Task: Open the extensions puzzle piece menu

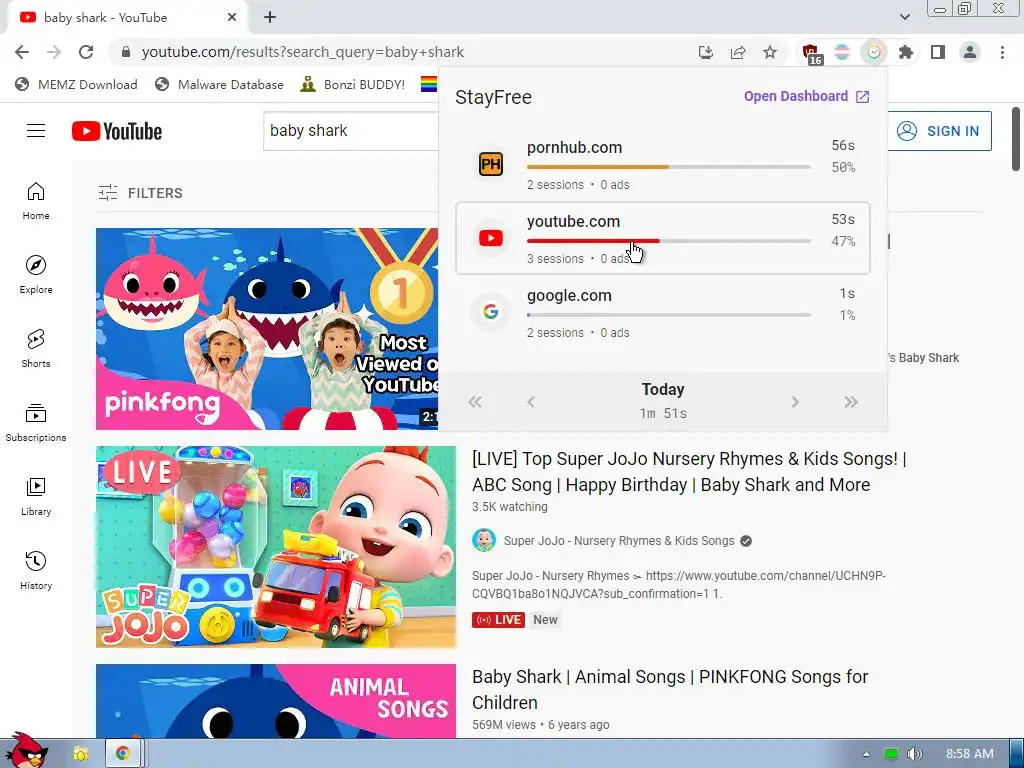Action: 905,52
